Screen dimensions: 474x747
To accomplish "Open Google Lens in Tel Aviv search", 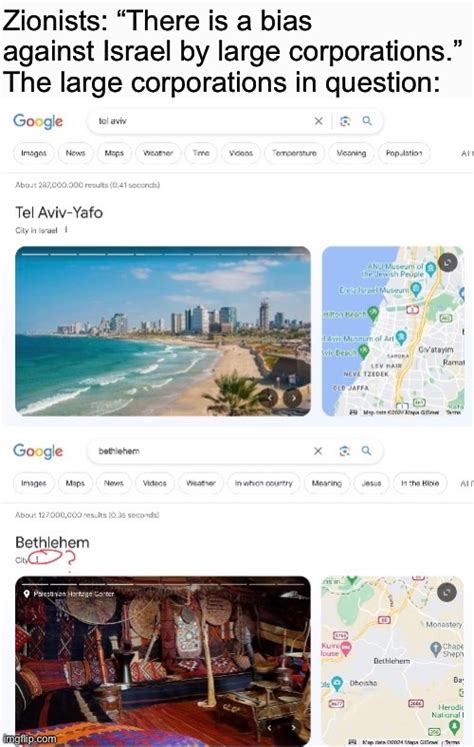I will click(345, 121).
